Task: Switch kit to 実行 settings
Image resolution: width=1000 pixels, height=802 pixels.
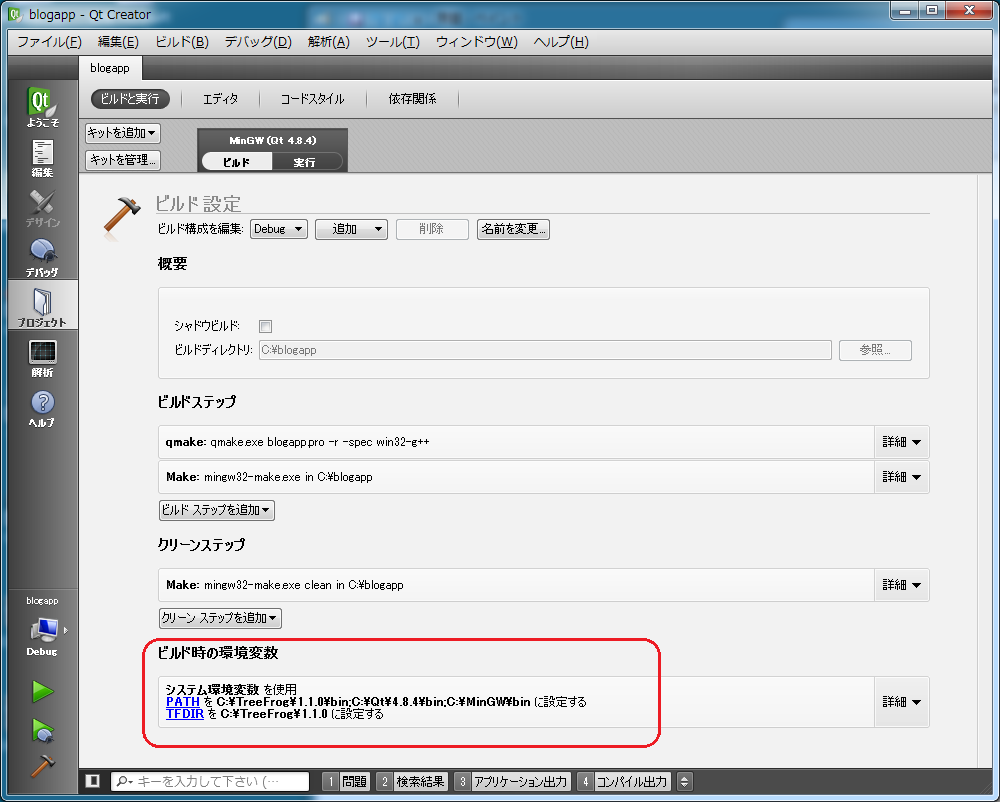Action: pos(307,162)
